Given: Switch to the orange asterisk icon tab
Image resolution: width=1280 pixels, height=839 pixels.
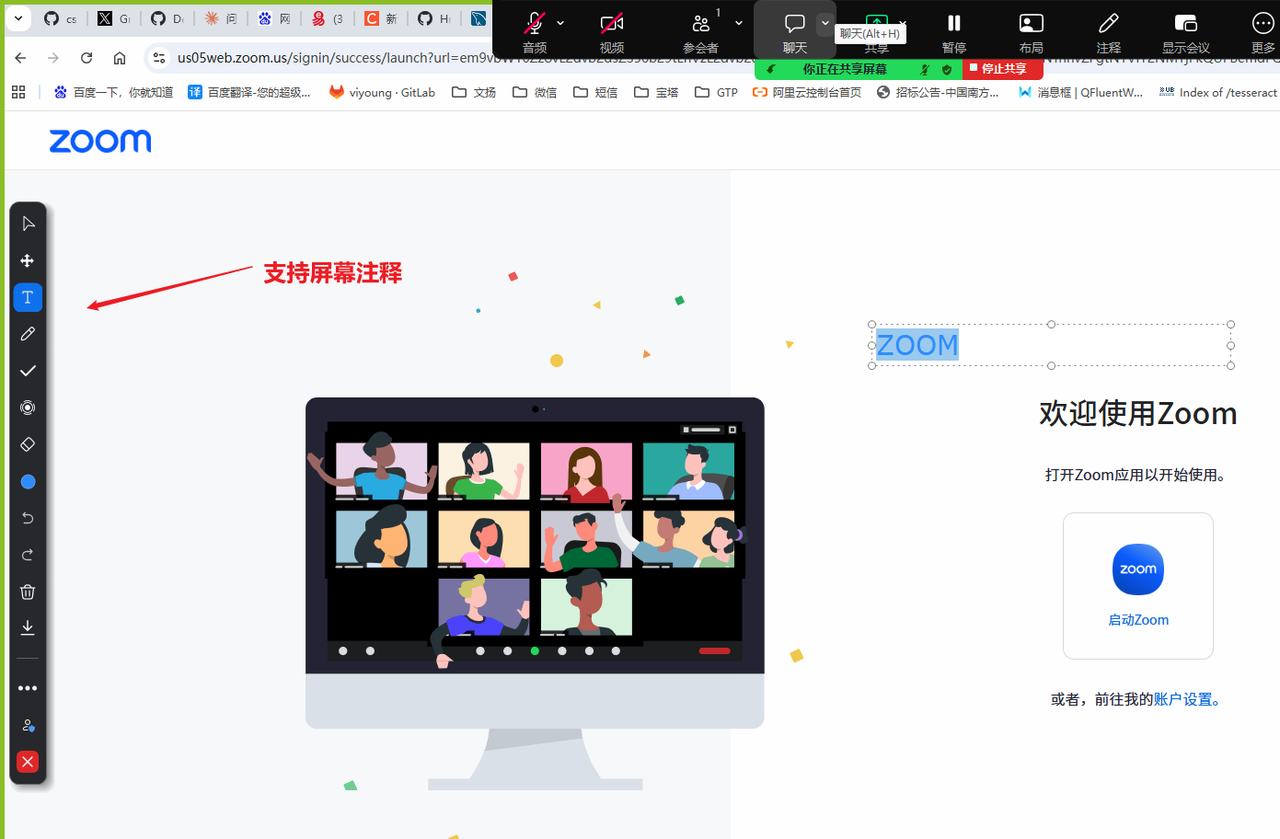Looking at the screenshot, I should [x=220, y=18].
